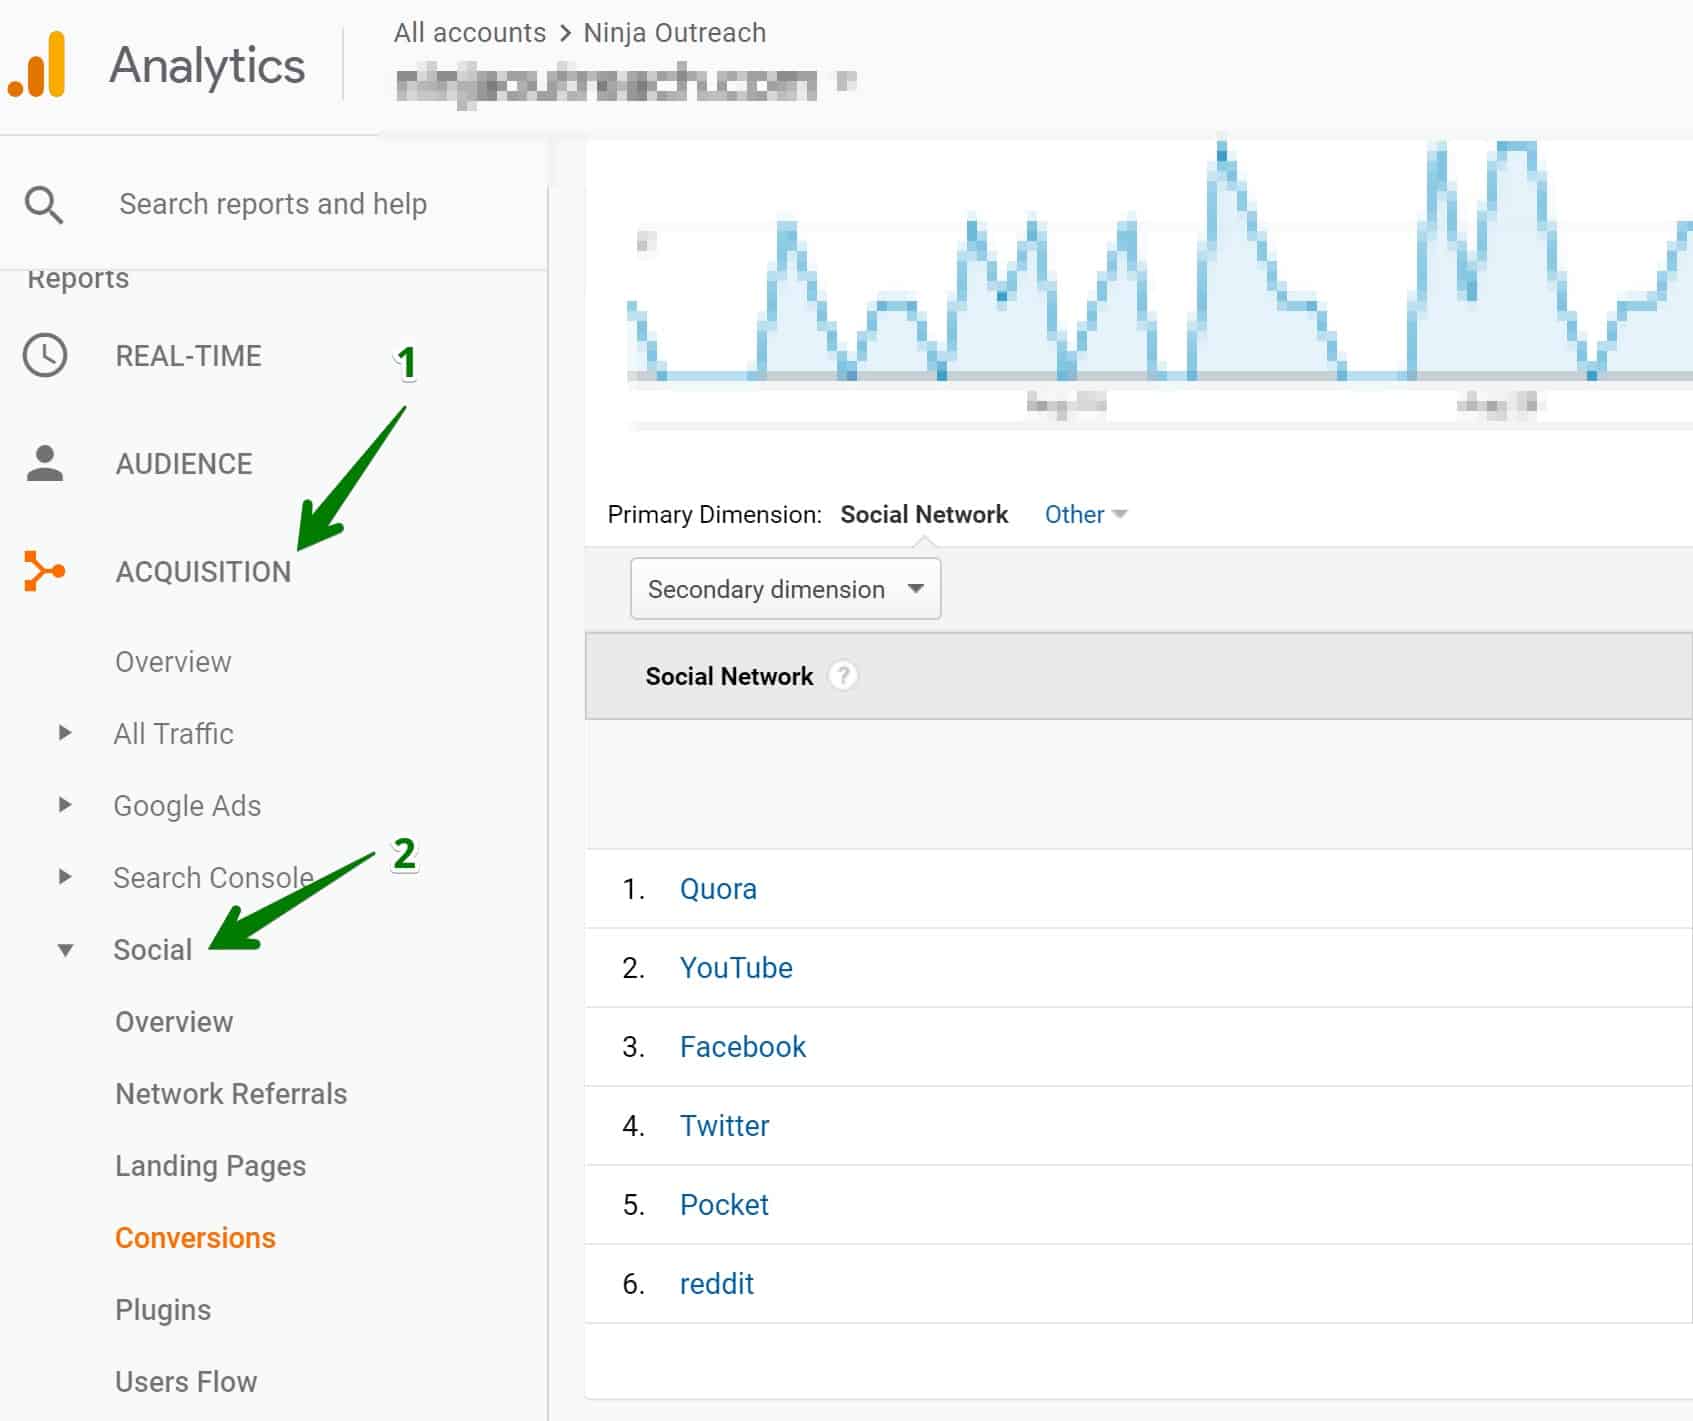Open the REAL-TIME reports section

click(x=188, y=356)
